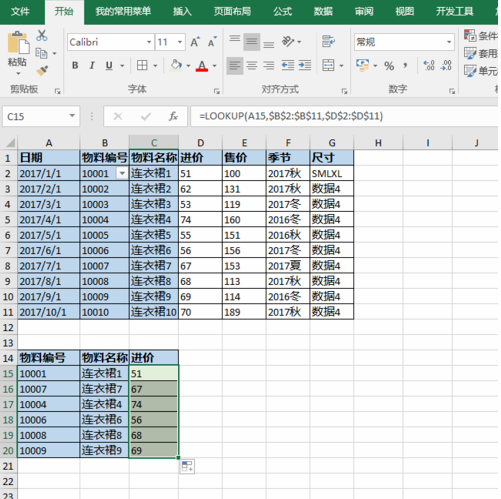Open number format 常规 dropdown
The image size is (501, 499).
tap(449, 42)
